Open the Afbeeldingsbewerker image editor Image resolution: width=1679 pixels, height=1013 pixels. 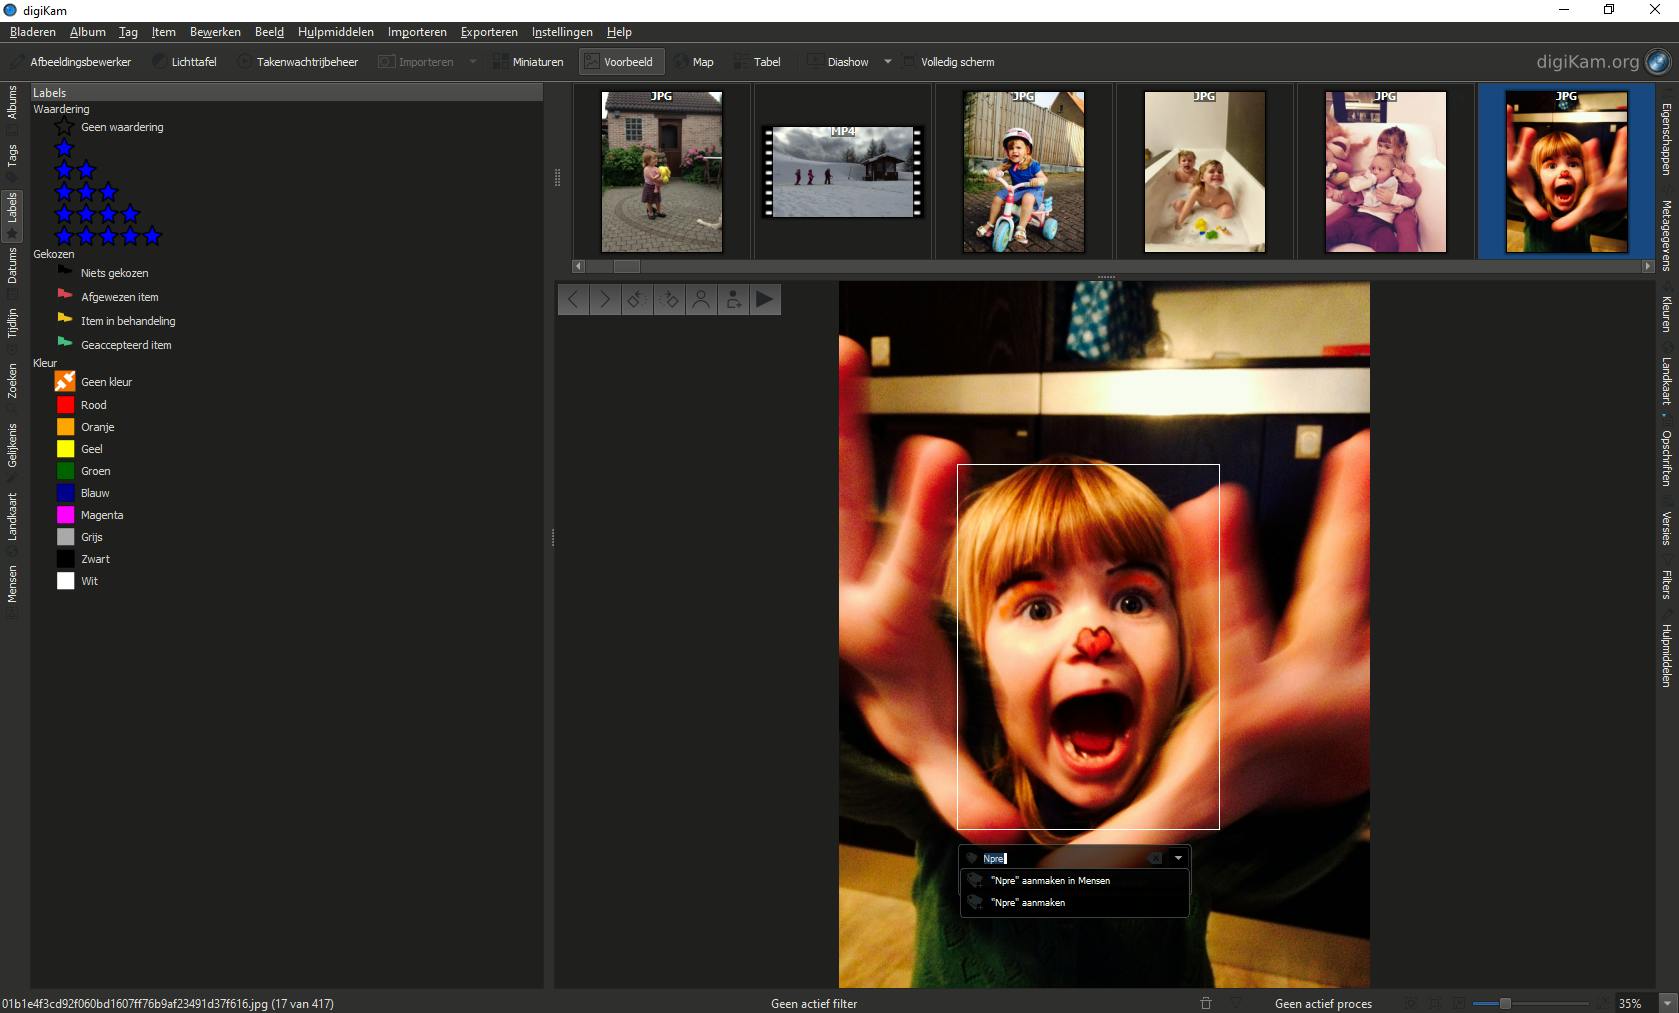[x=71, y=62]
